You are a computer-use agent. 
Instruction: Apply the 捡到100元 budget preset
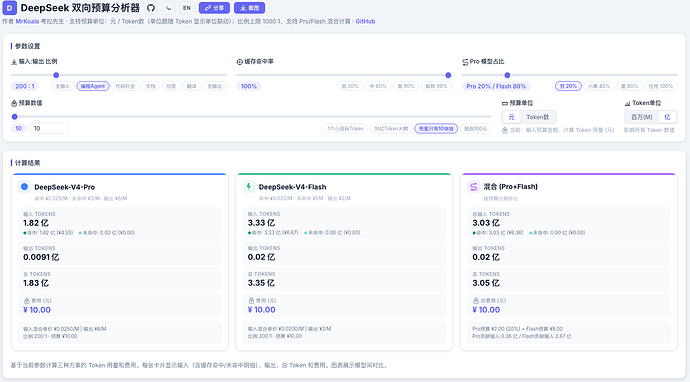tap(476, 129)
